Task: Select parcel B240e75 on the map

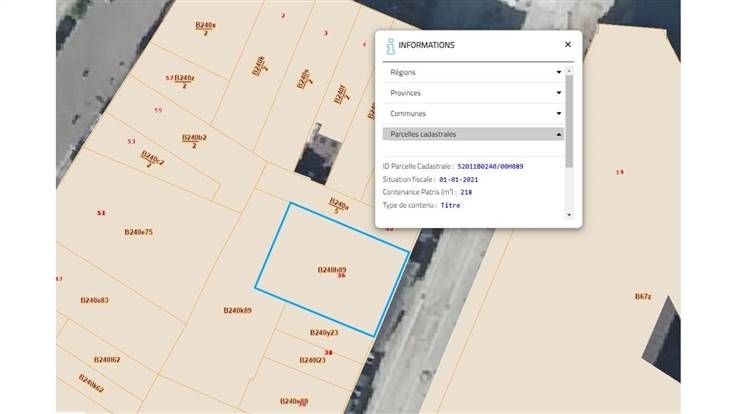Action: click(x=137, y=232)
